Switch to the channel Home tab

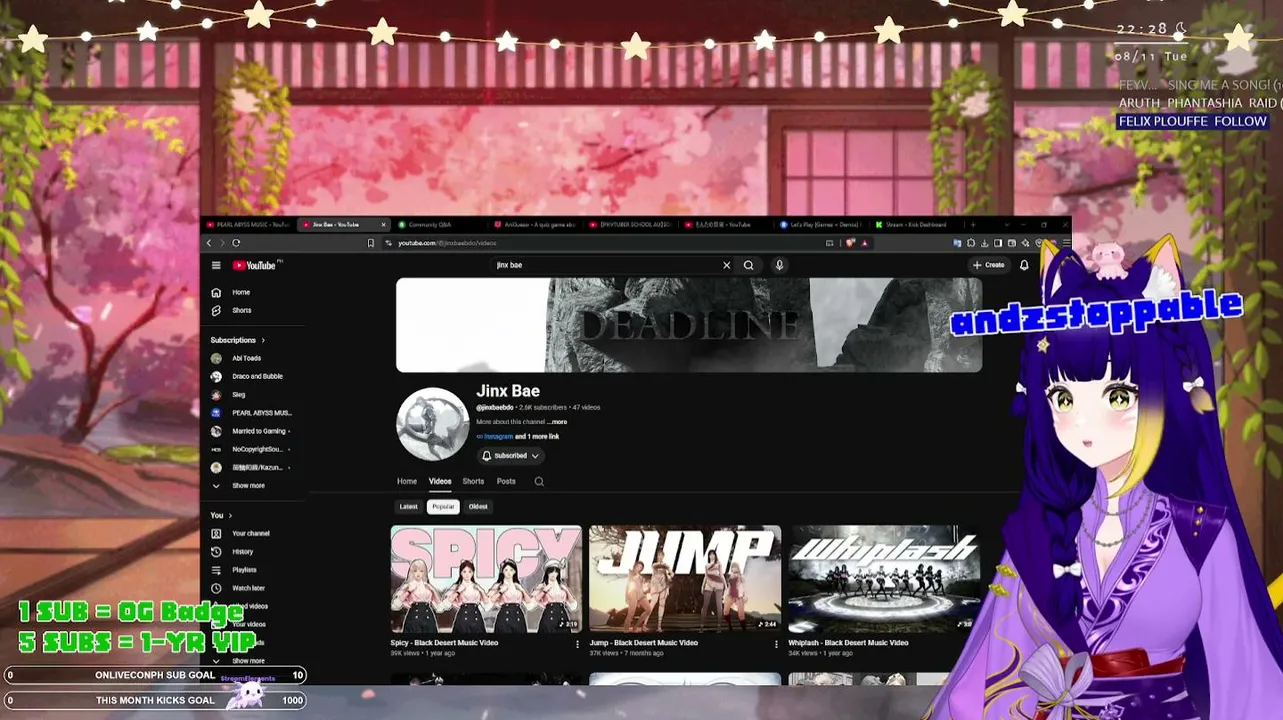click(407, 481)
